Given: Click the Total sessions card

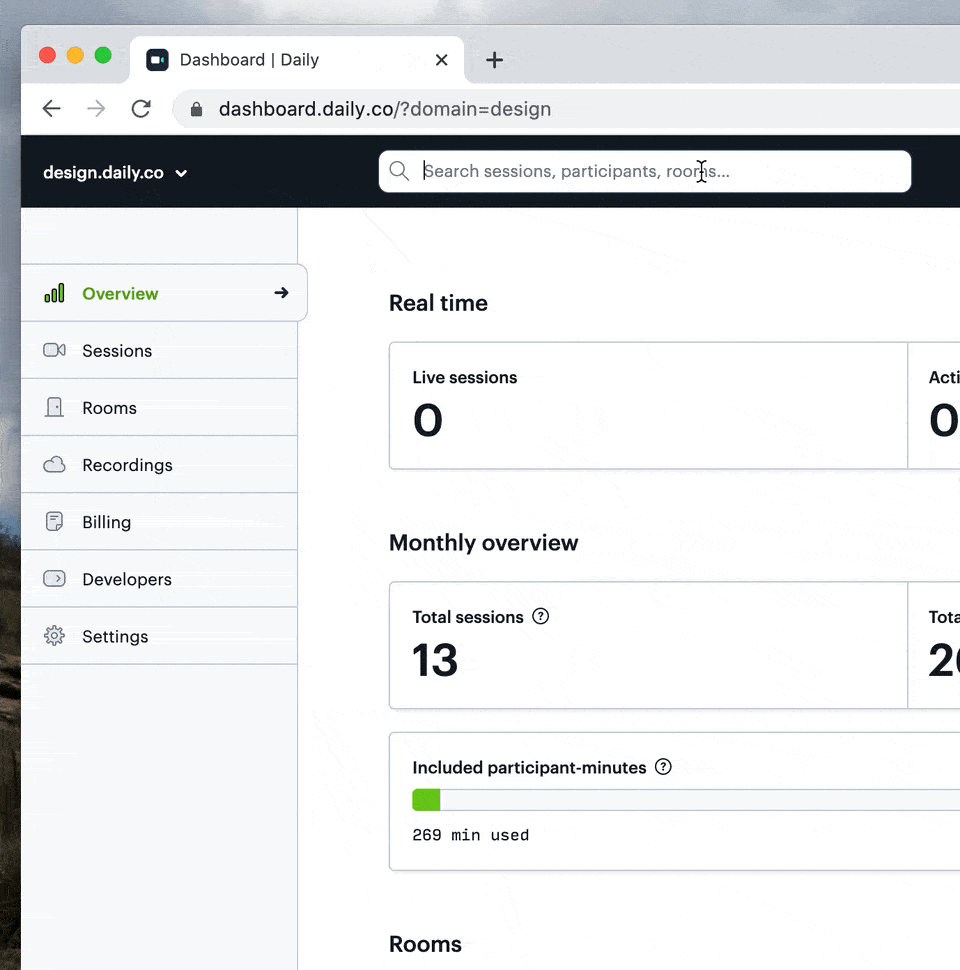Looking at the screenshot, I should [648, 645].
